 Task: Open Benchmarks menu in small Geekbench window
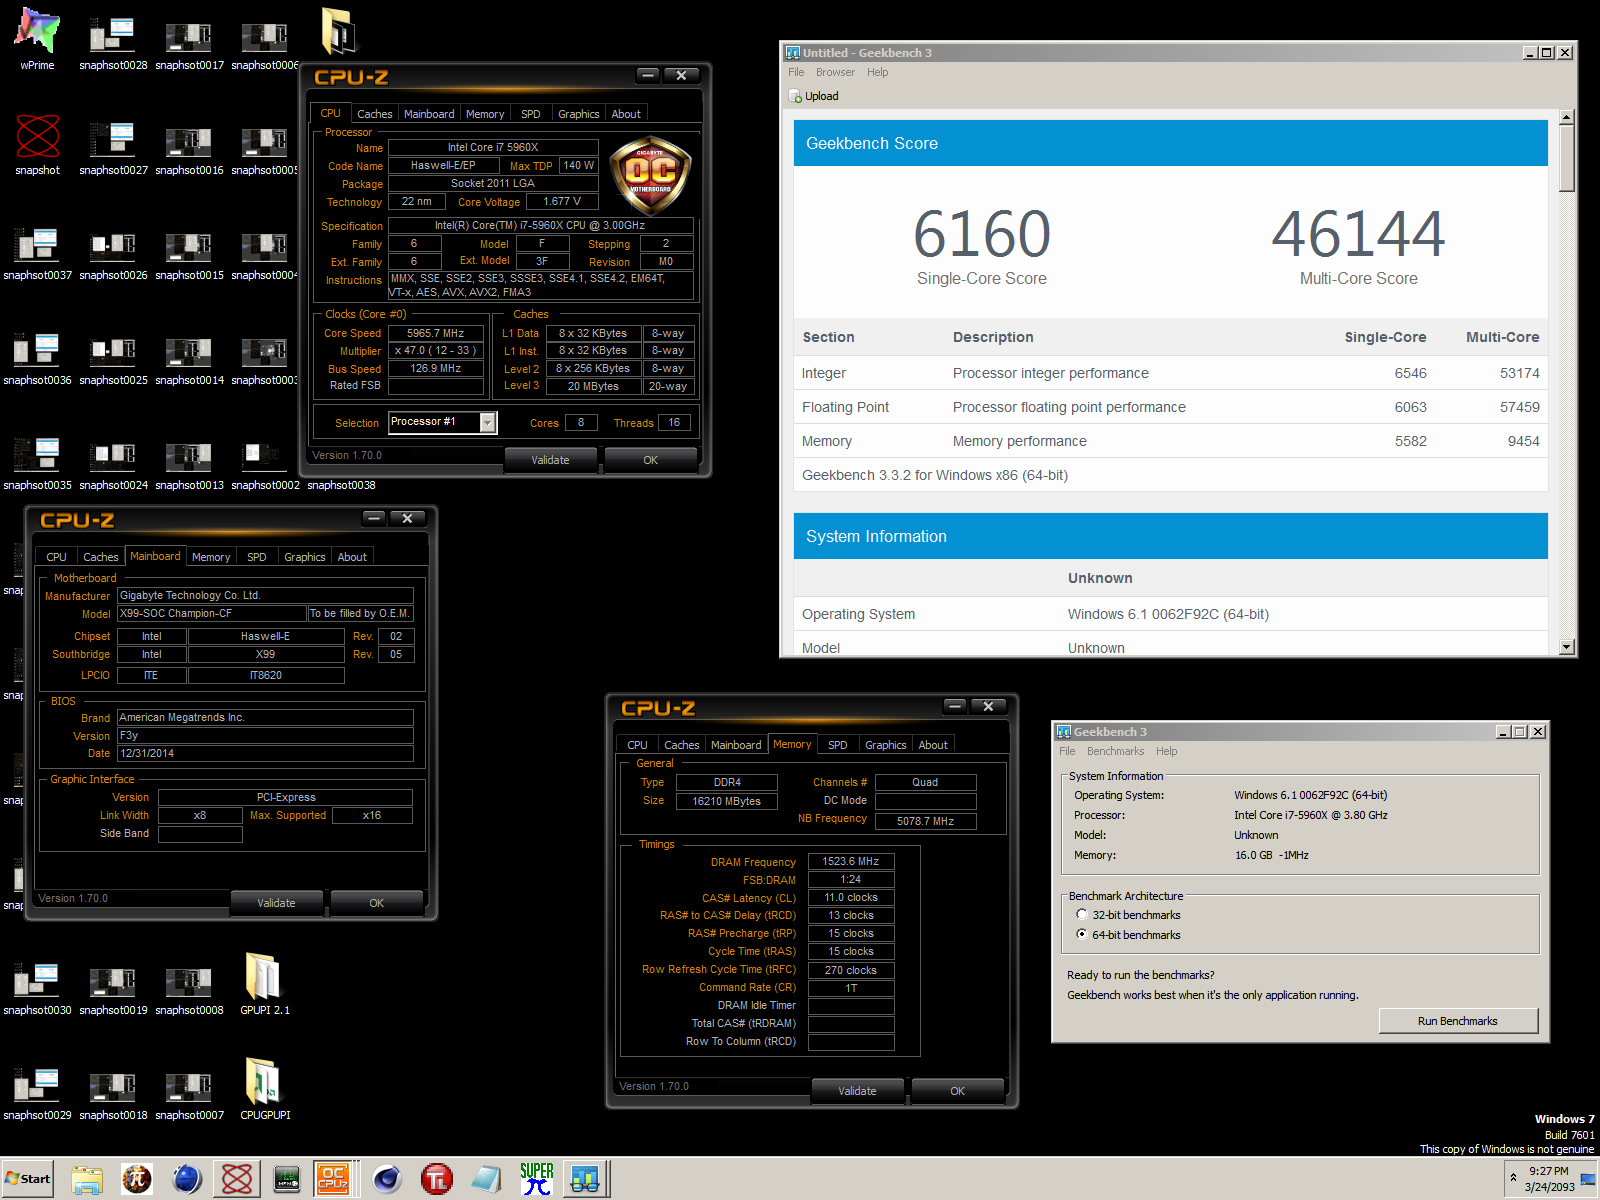click(x=1115, y=751)
